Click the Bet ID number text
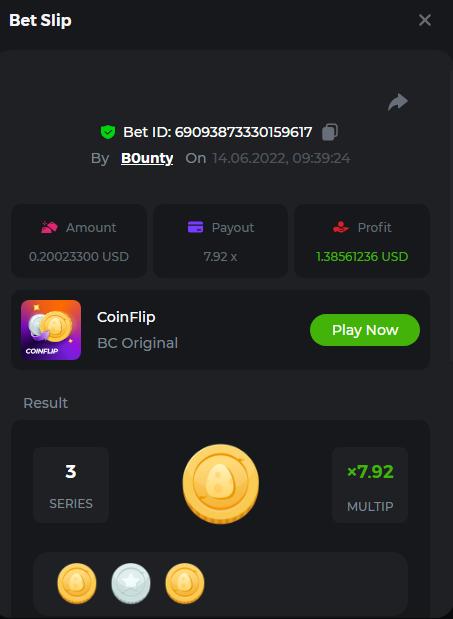The image size is (453, 619). pos(243,132)
